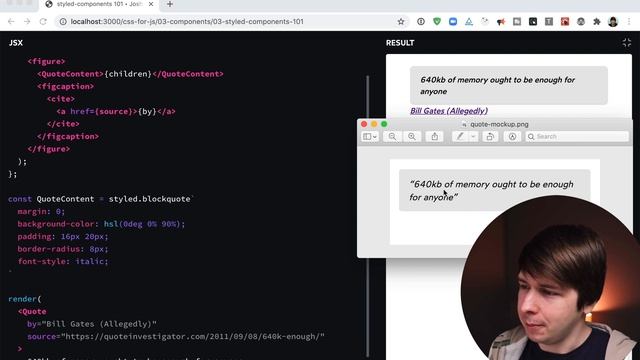
Task: Open the Bill Gates (Allegedly) link
Action: click(x=449, y=111)
